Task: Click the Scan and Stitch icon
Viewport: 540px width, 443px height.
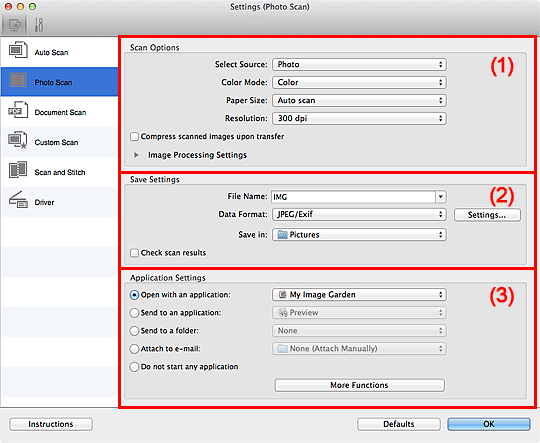Action: 18,170
